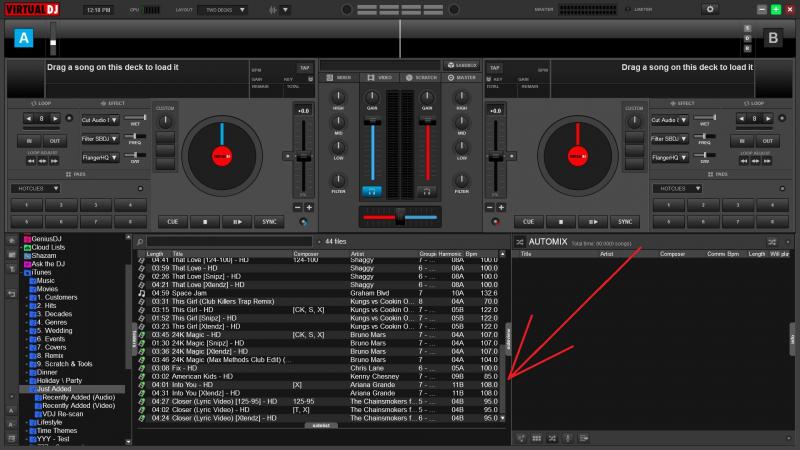
Task: Increase deck A pitch with plus button
Action: [309, 207]
